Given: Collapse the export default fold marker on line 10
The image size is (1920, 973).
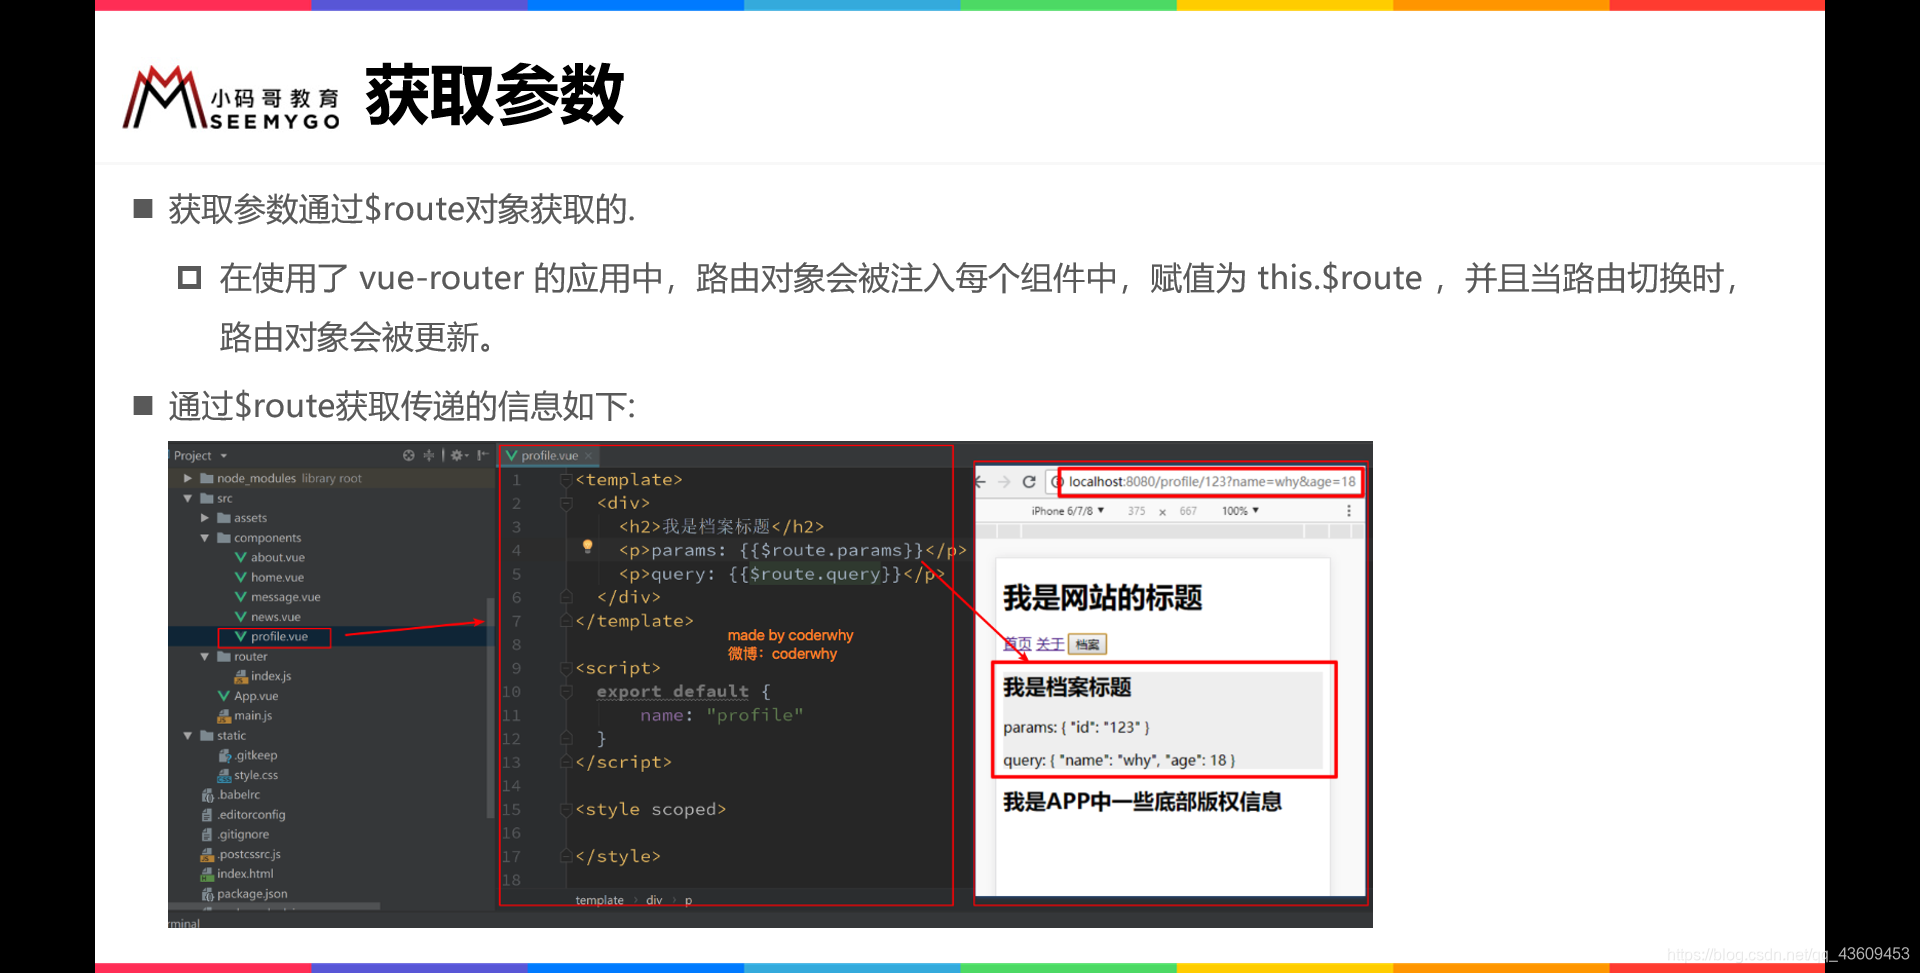Looking at the screenshot, I should click(566, 692).
